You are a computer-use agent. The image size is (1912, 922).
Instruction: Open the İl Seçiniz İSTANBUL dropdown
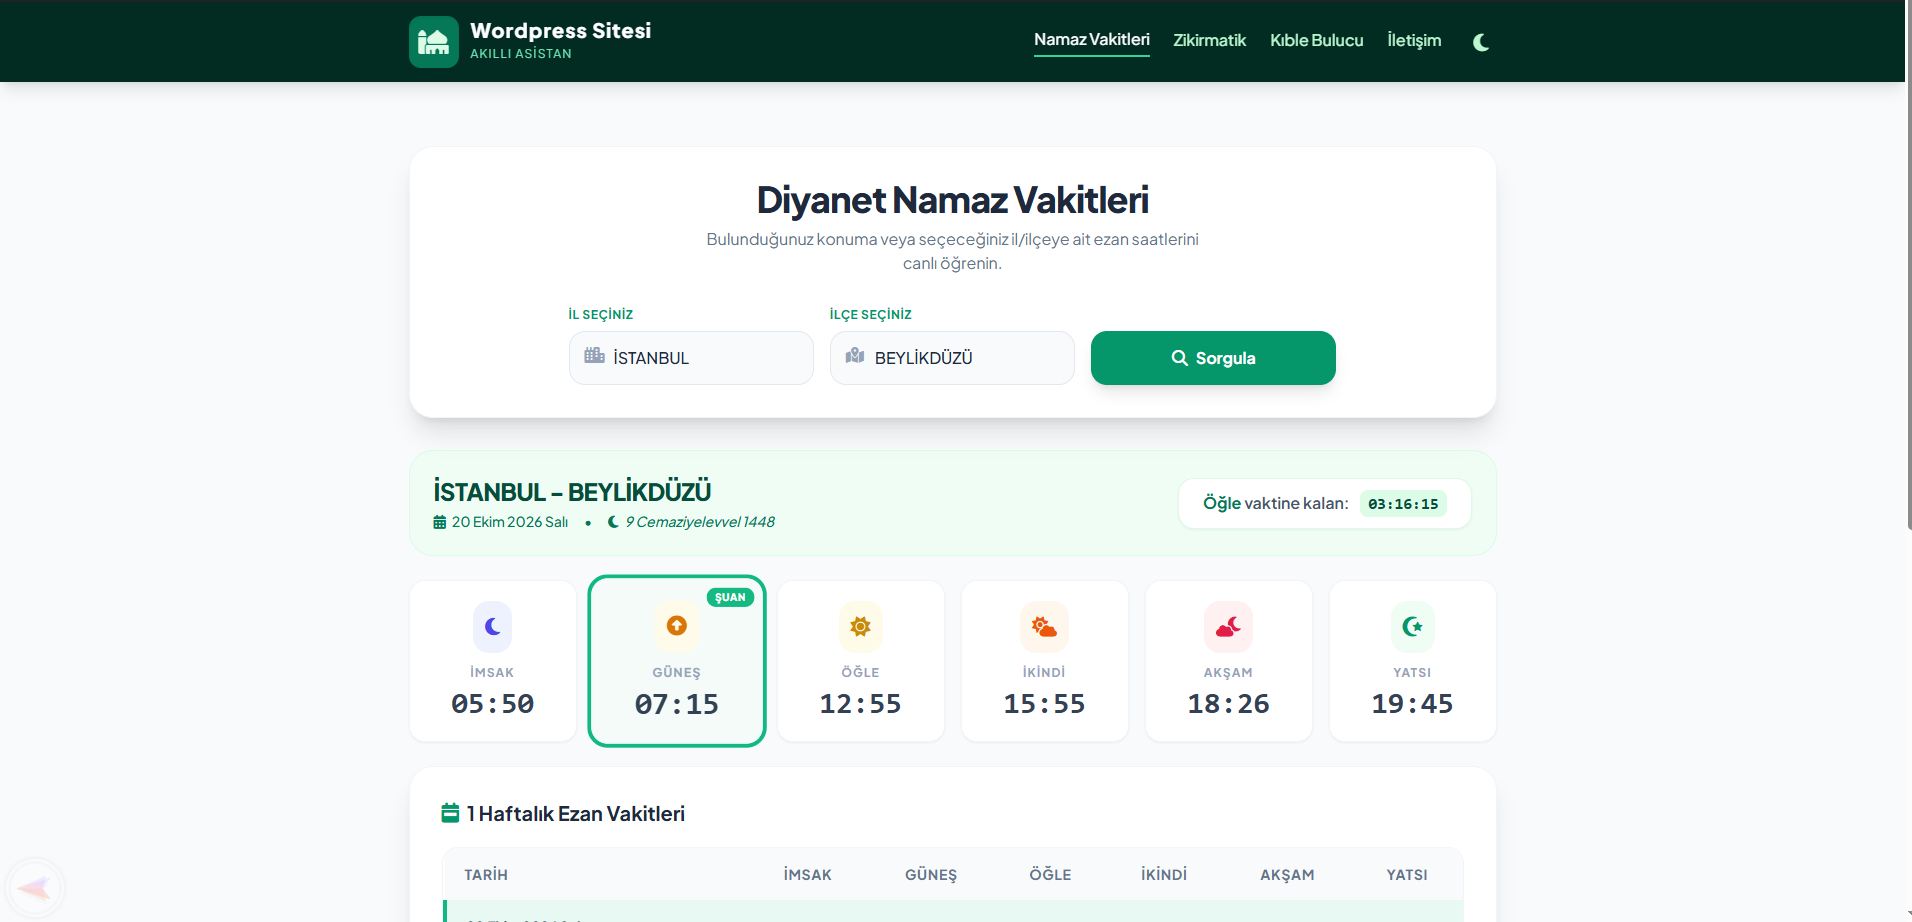coord(691,358)
